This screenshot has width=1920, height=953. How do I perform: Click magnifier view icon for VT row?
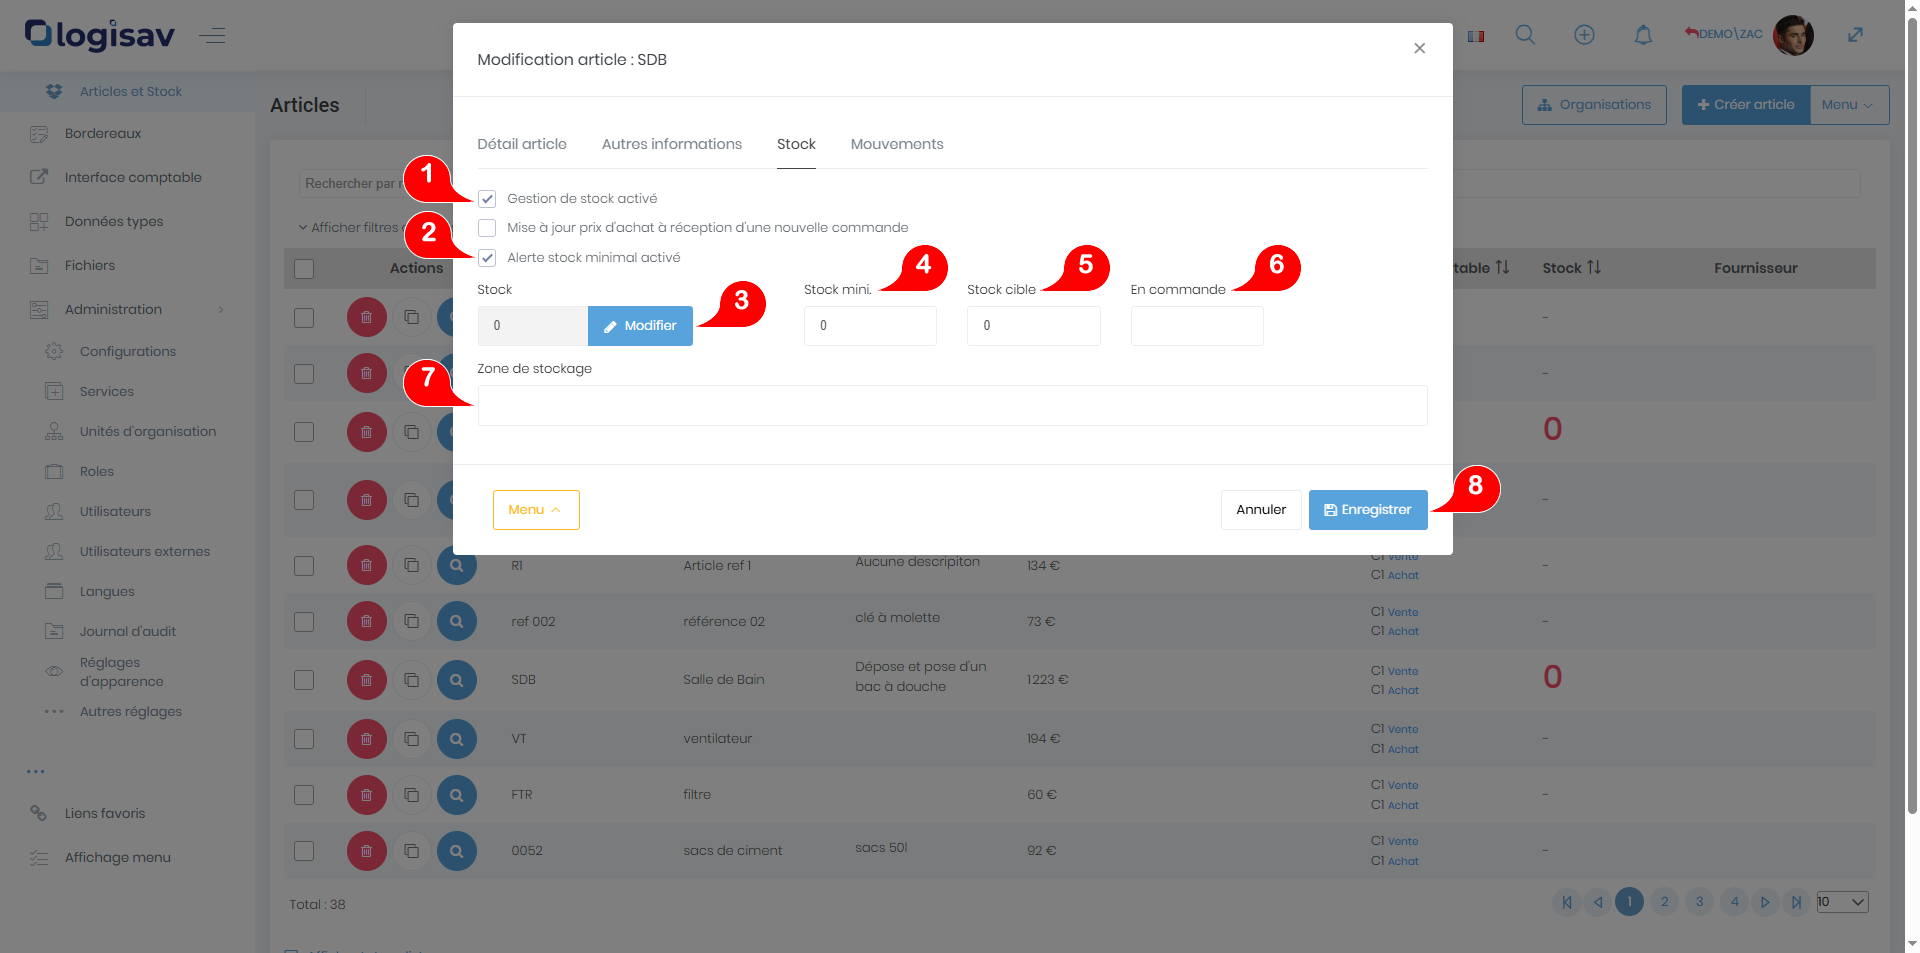(x=457, y=739)
